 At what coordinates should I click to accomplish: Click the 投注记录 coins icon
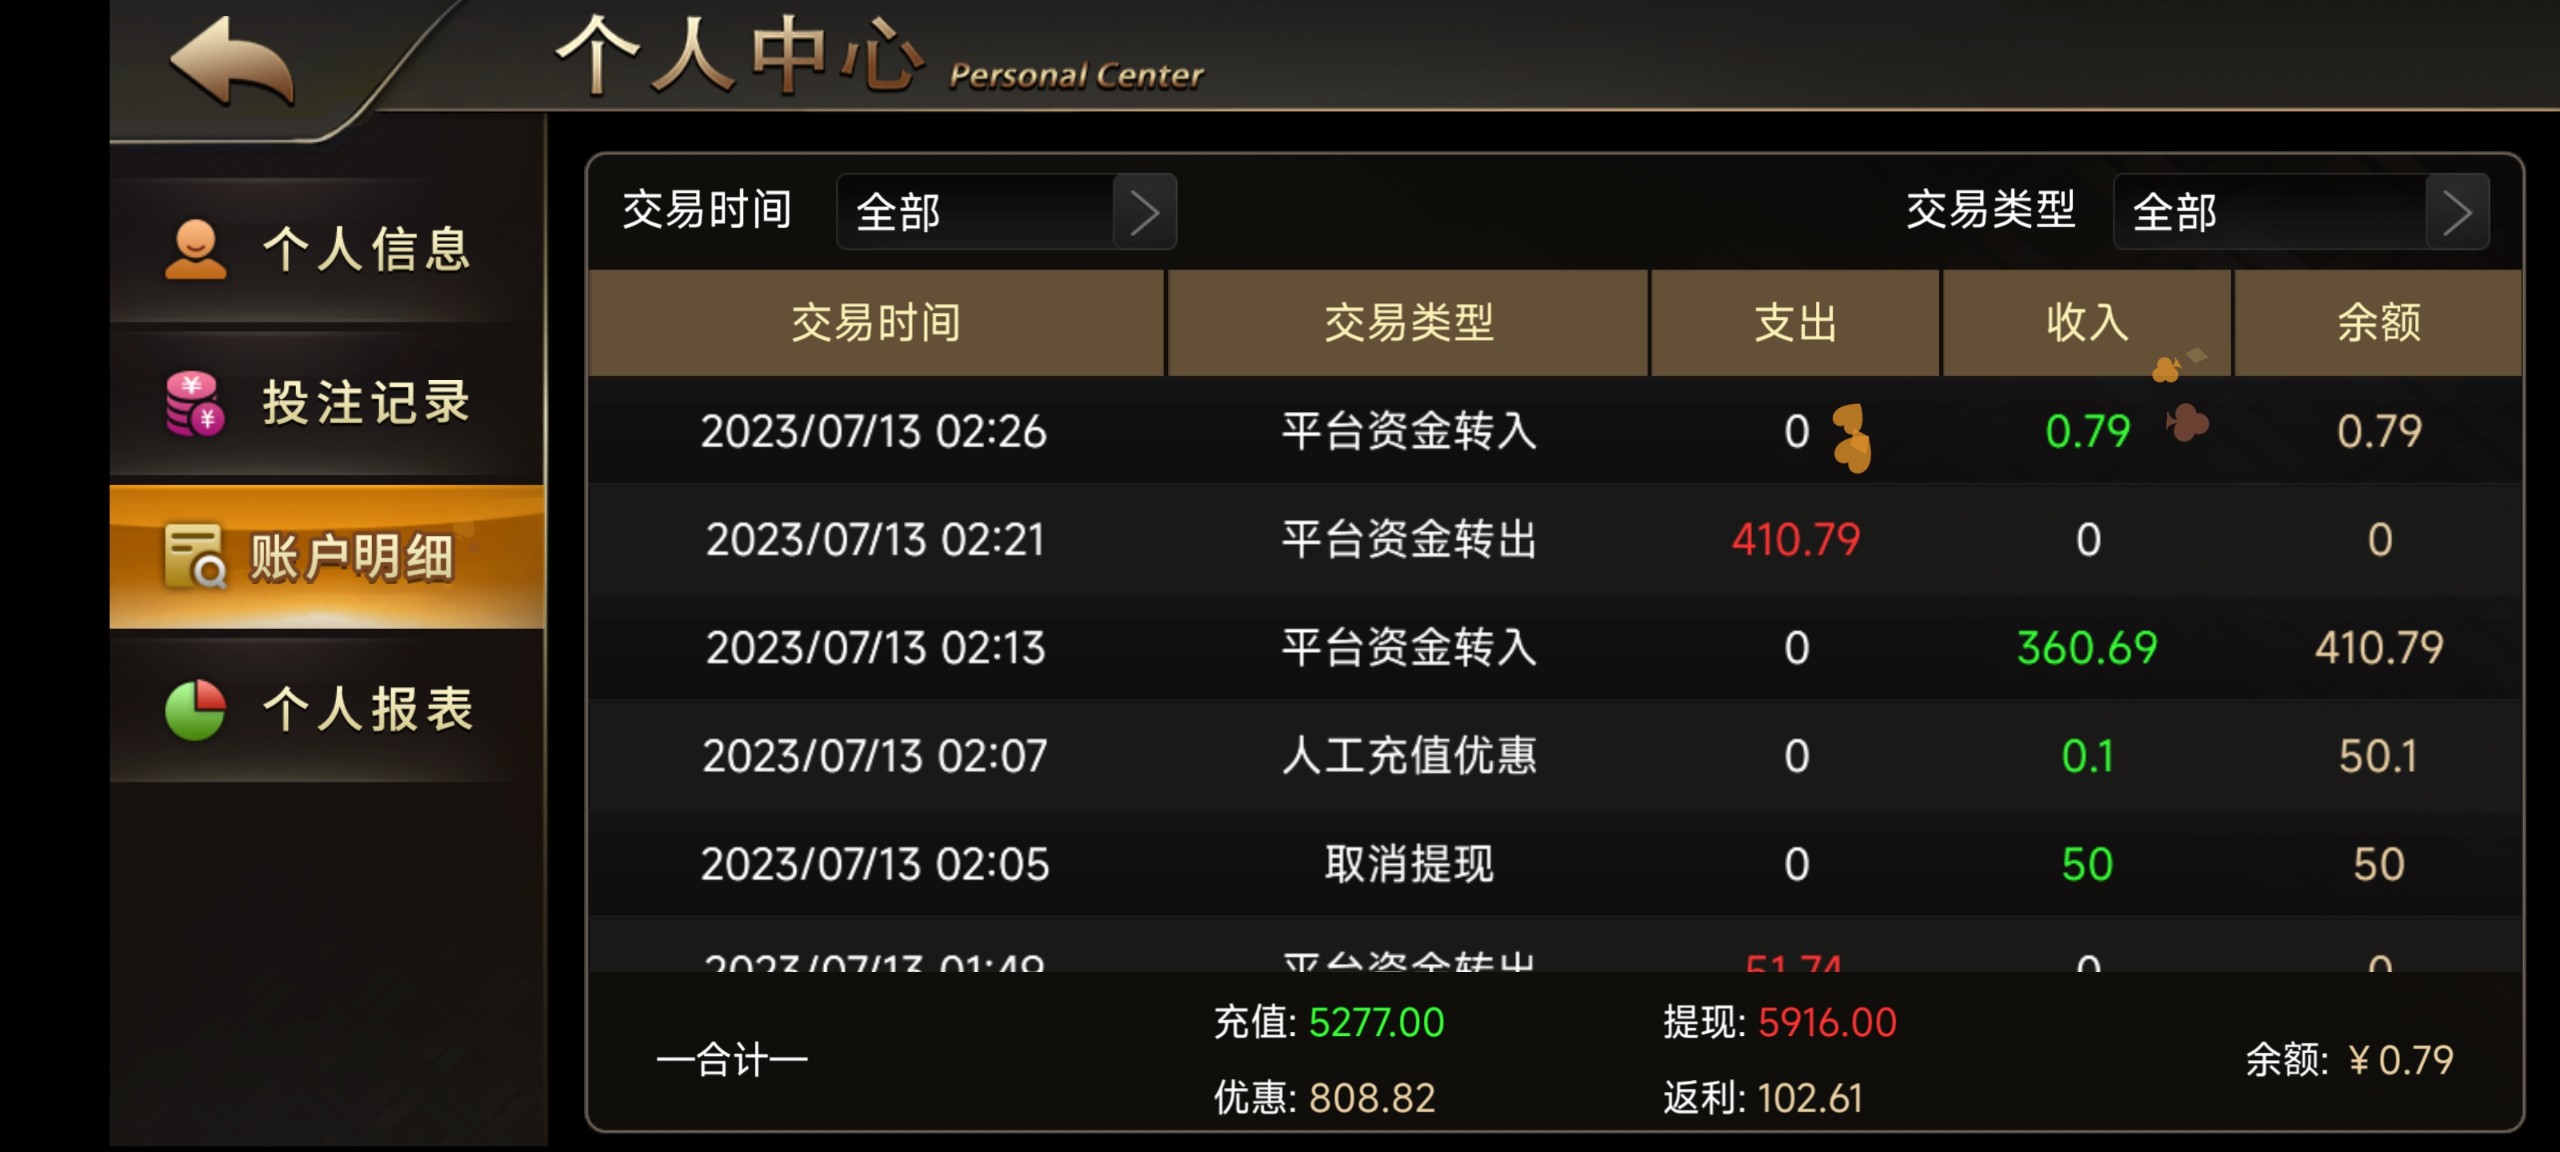[x=195, y=403]
